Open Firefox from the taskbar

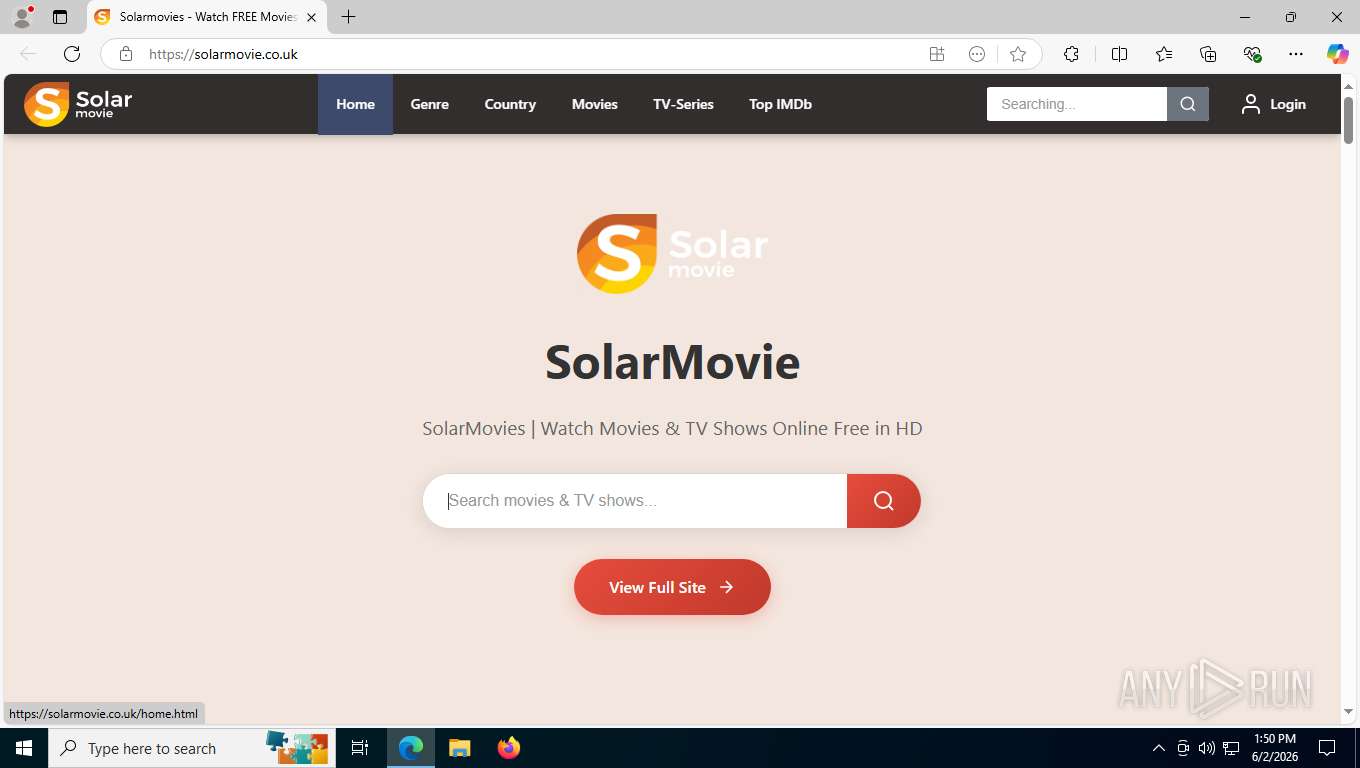pos(508,748)
